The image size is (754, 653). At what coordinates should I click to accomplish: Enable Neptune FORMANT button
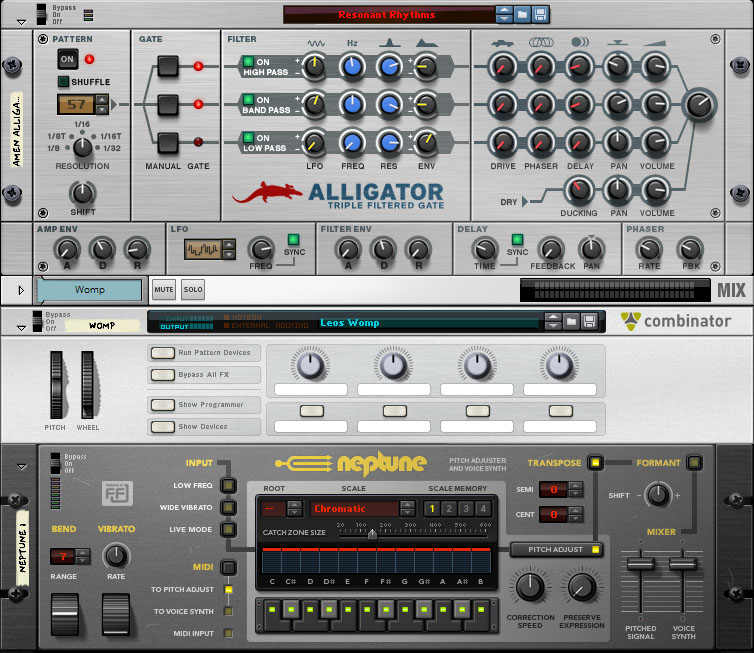tap(694, 463)
